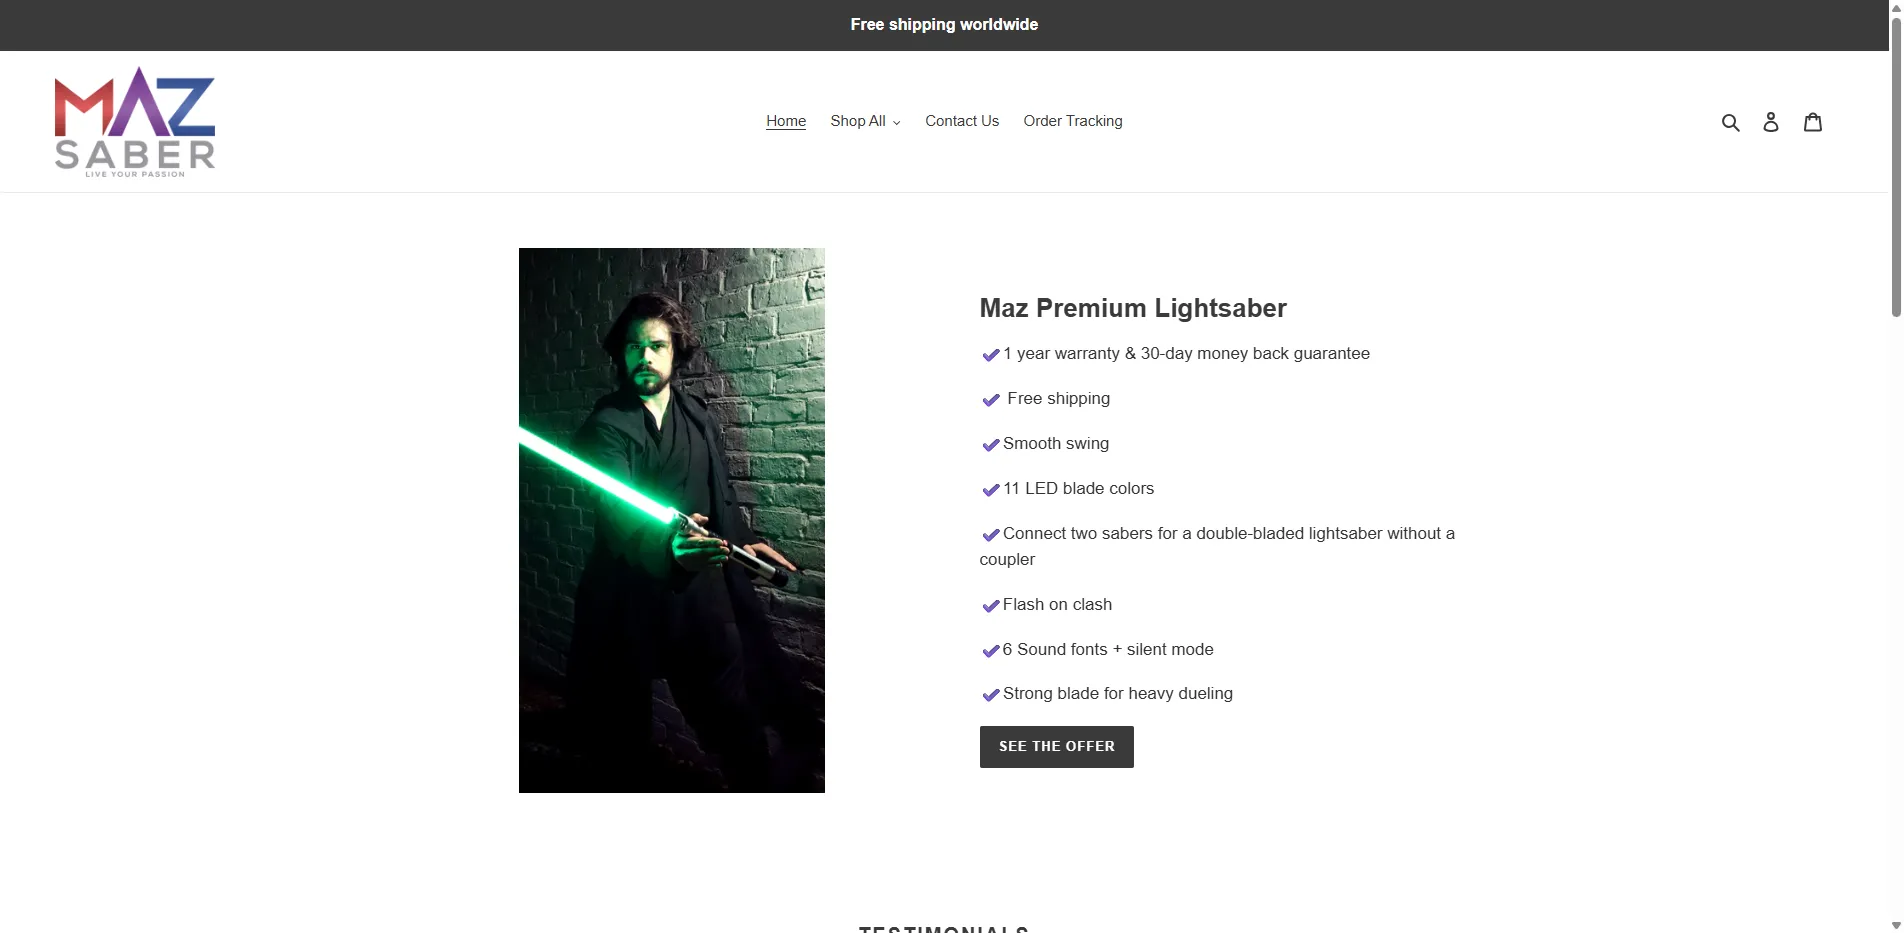Image resolution: width=1904 pixels, height=933 pixels.
Task: Click the Maz Premium Lightsaber heading
Action: (x=1133, y=308)
